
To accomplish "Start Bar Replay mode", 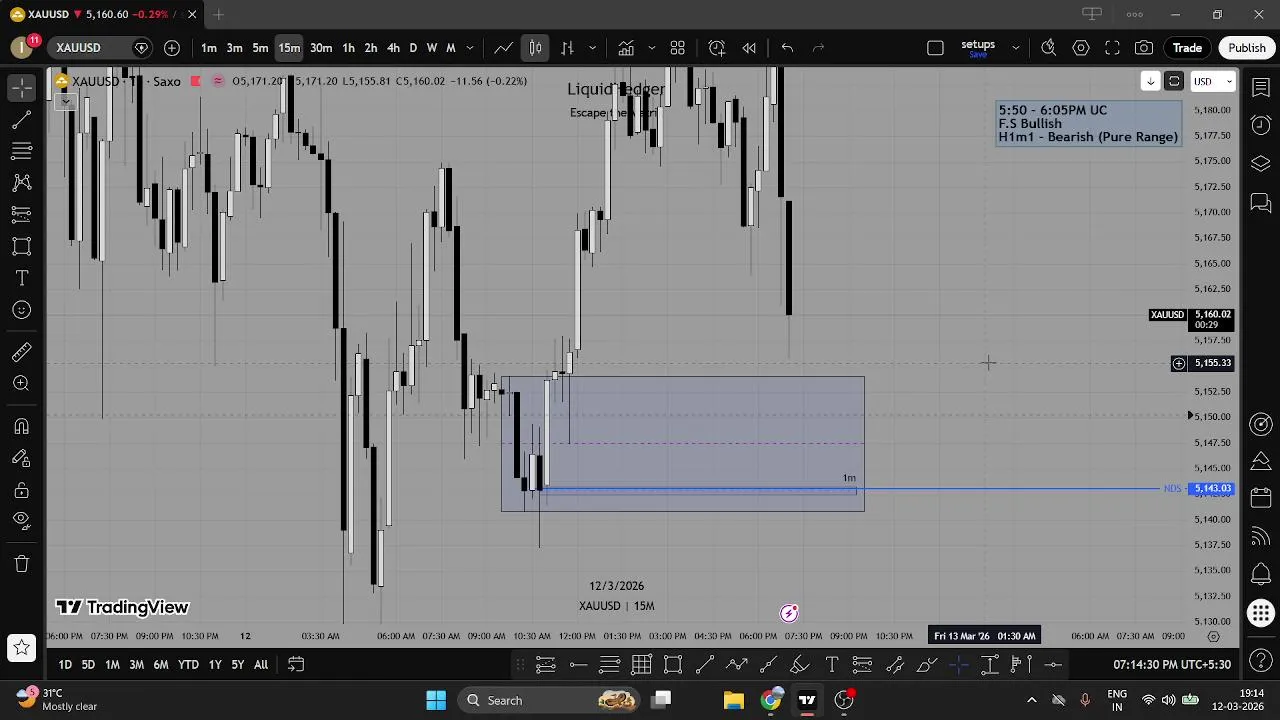I will (749, 48).
